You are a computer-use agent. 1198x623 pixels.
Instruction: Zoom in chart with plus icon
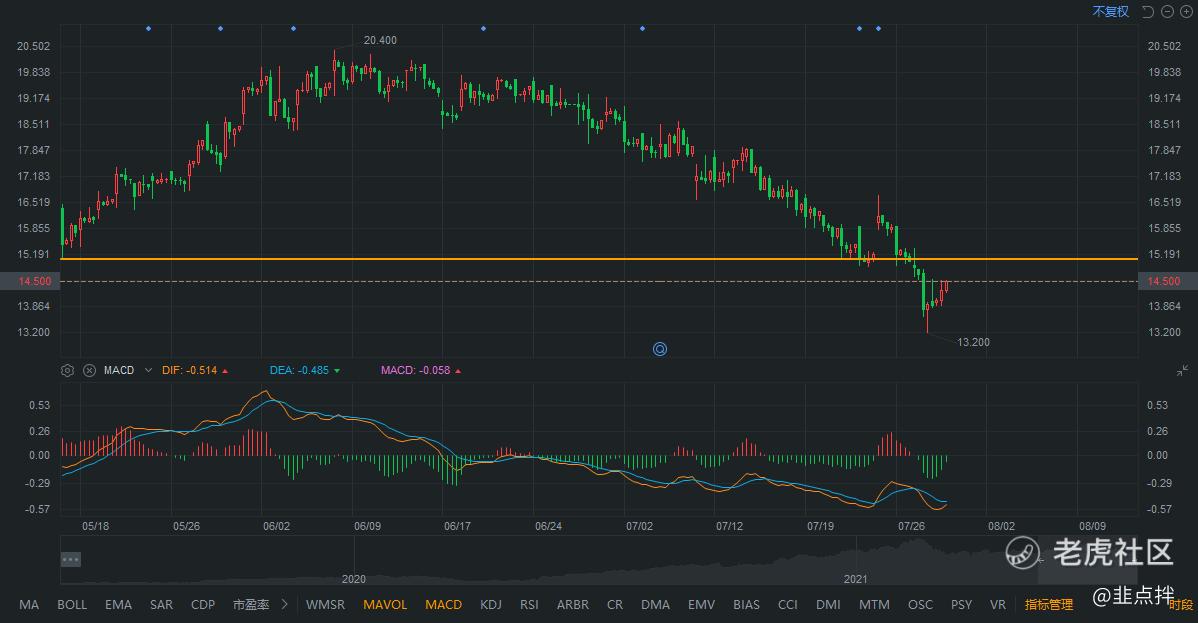click(1186, 11)
